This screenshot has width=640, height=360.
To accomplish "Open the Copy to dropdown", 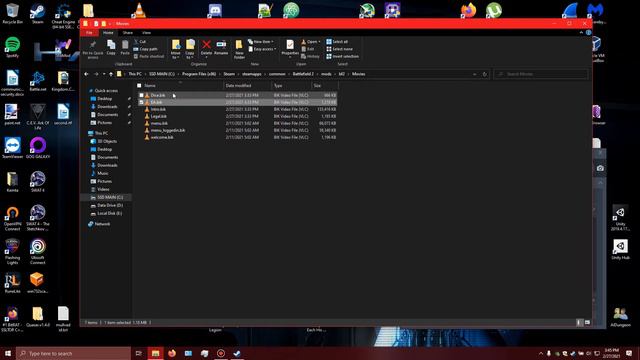I will point(190,49).
